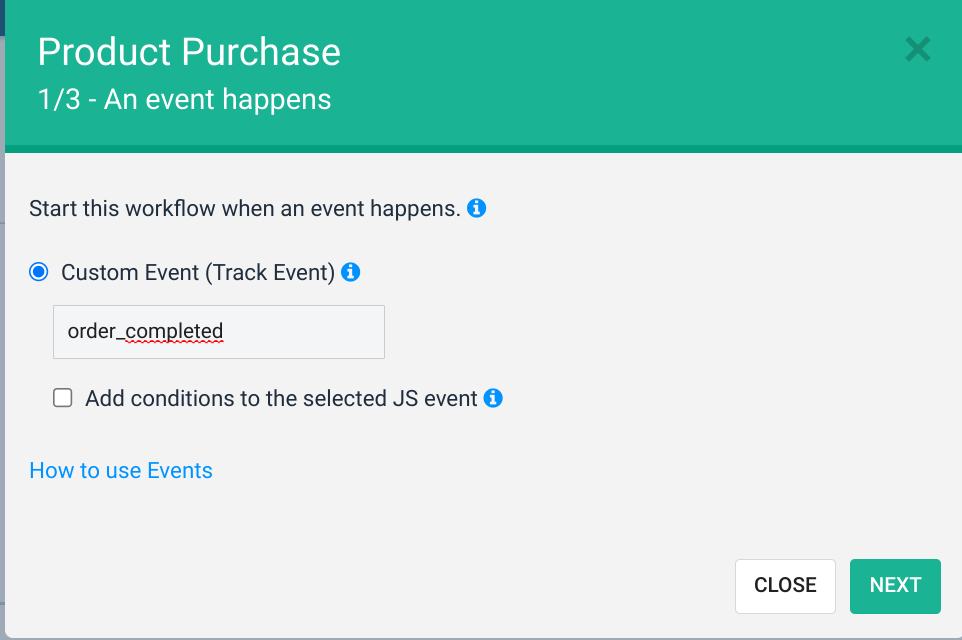Click a blank area of the green header bar

pos(620,75)
